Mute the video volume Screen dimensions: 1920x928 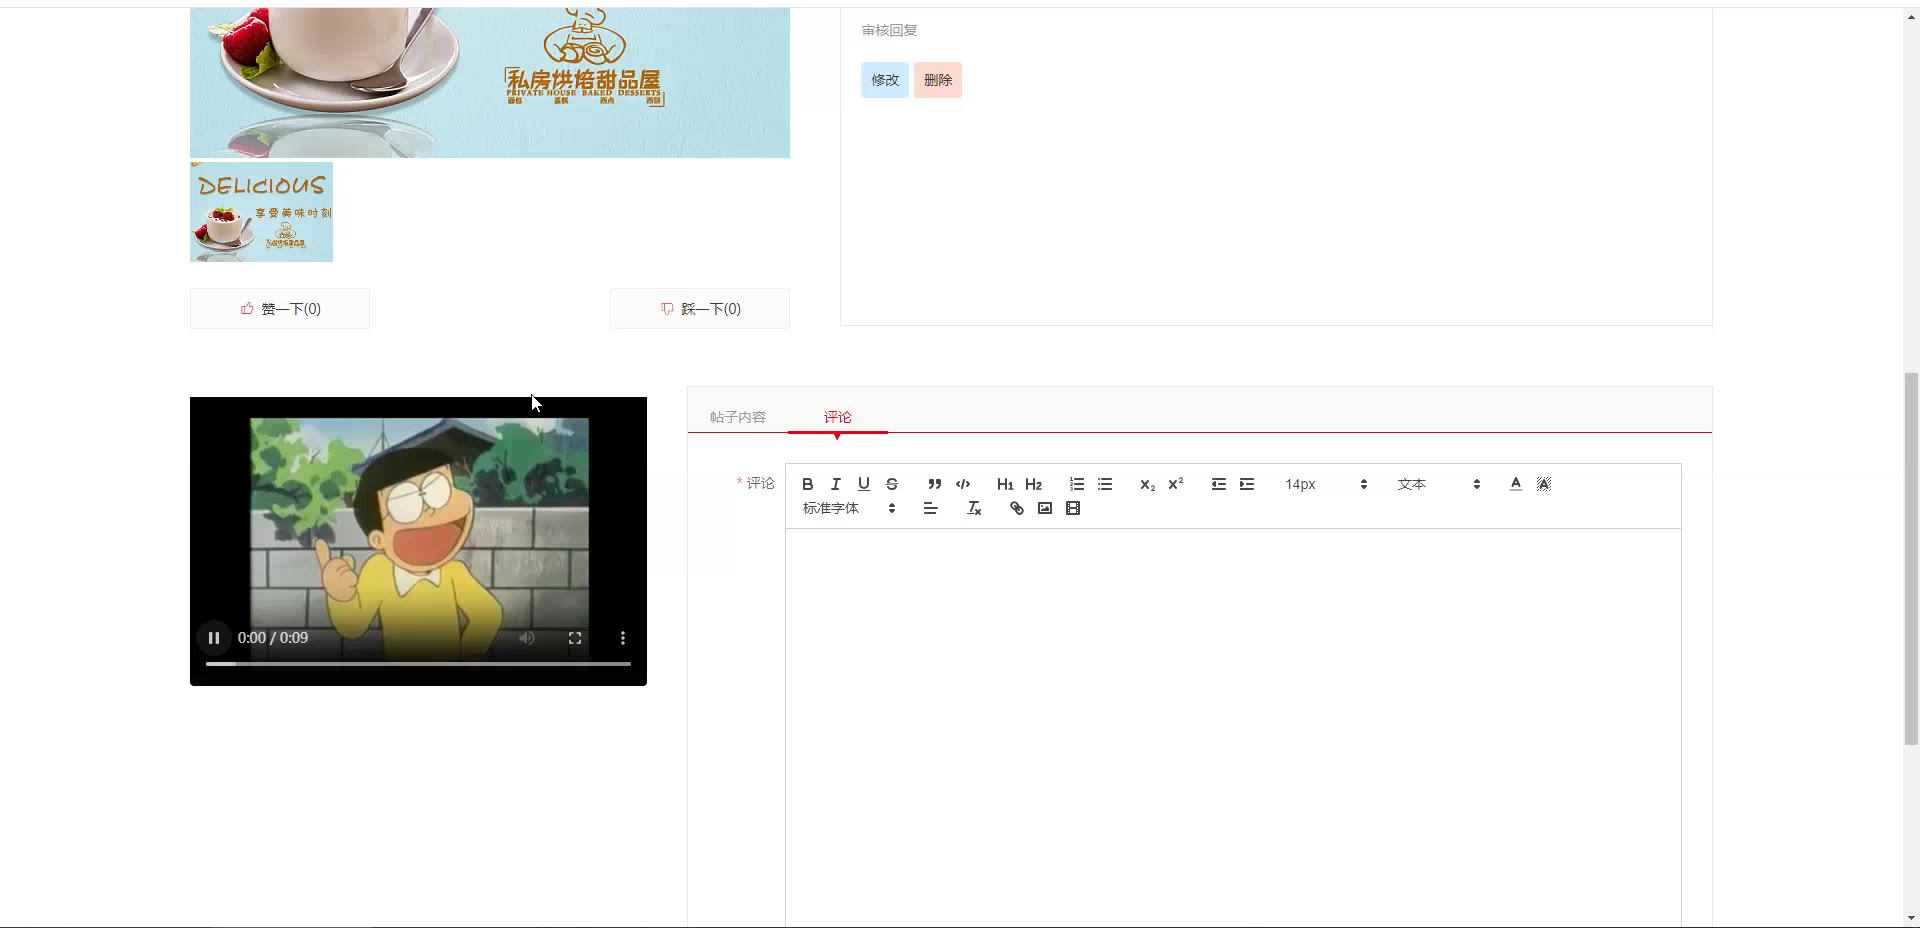coord(527,638)
